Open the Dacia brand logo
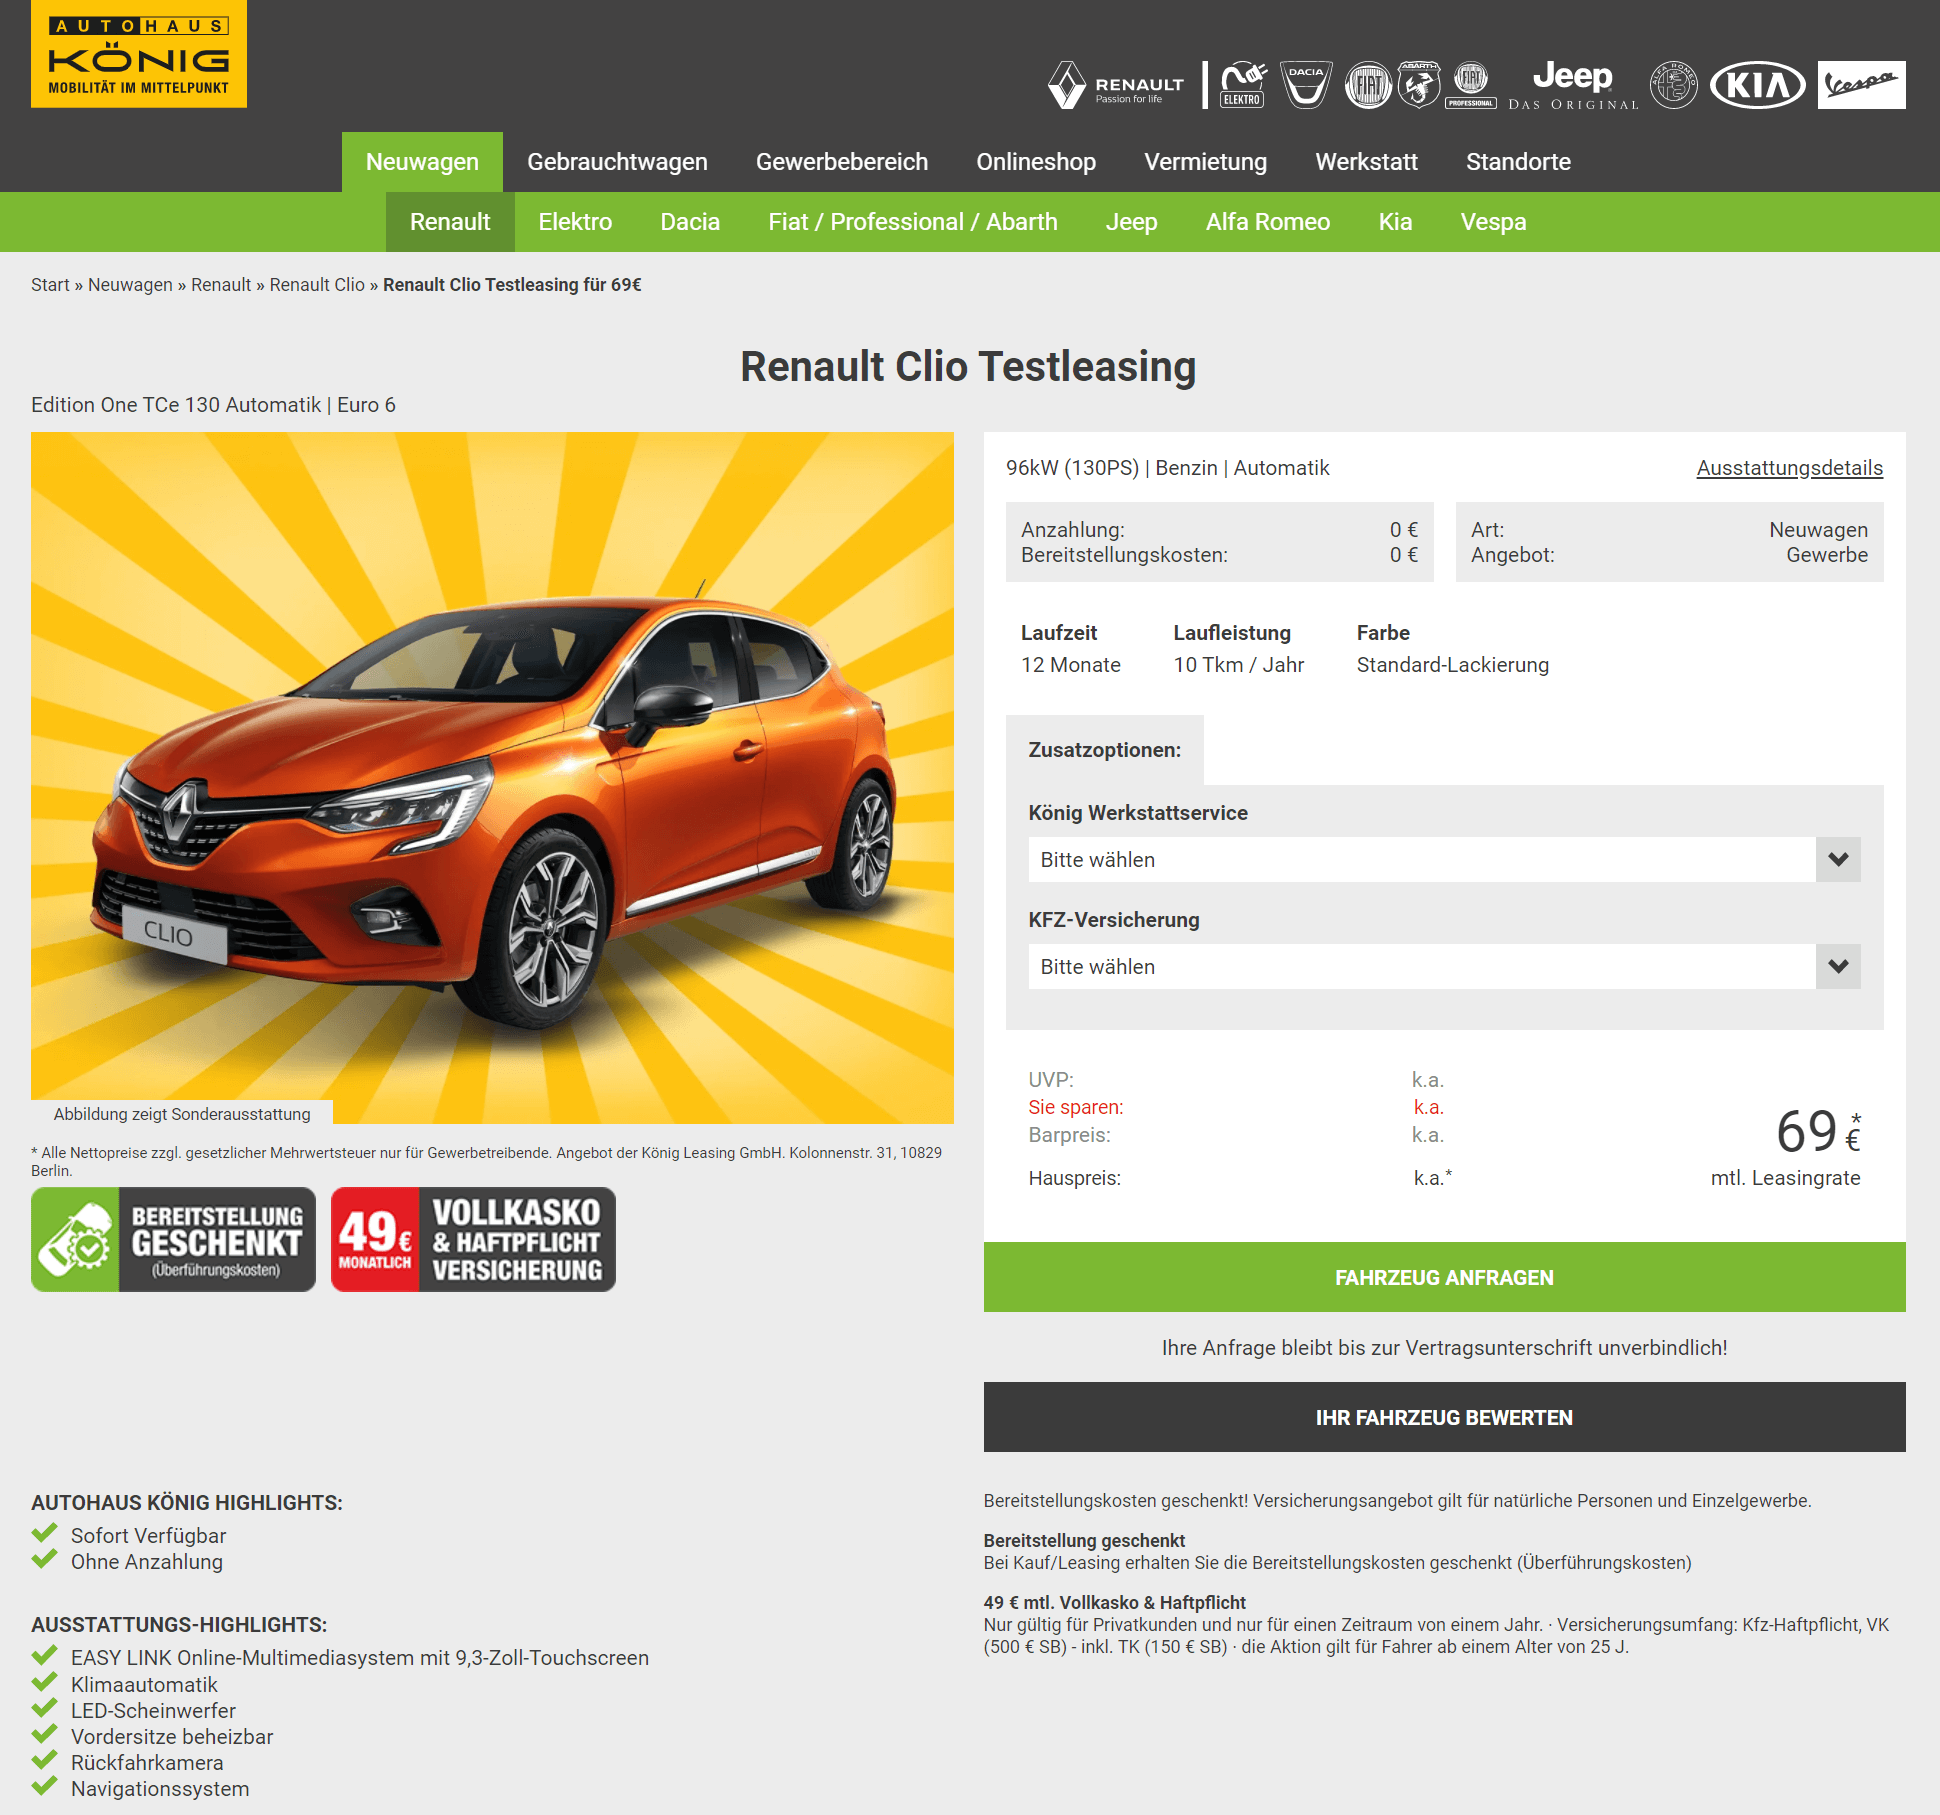 pos(1306,85)
